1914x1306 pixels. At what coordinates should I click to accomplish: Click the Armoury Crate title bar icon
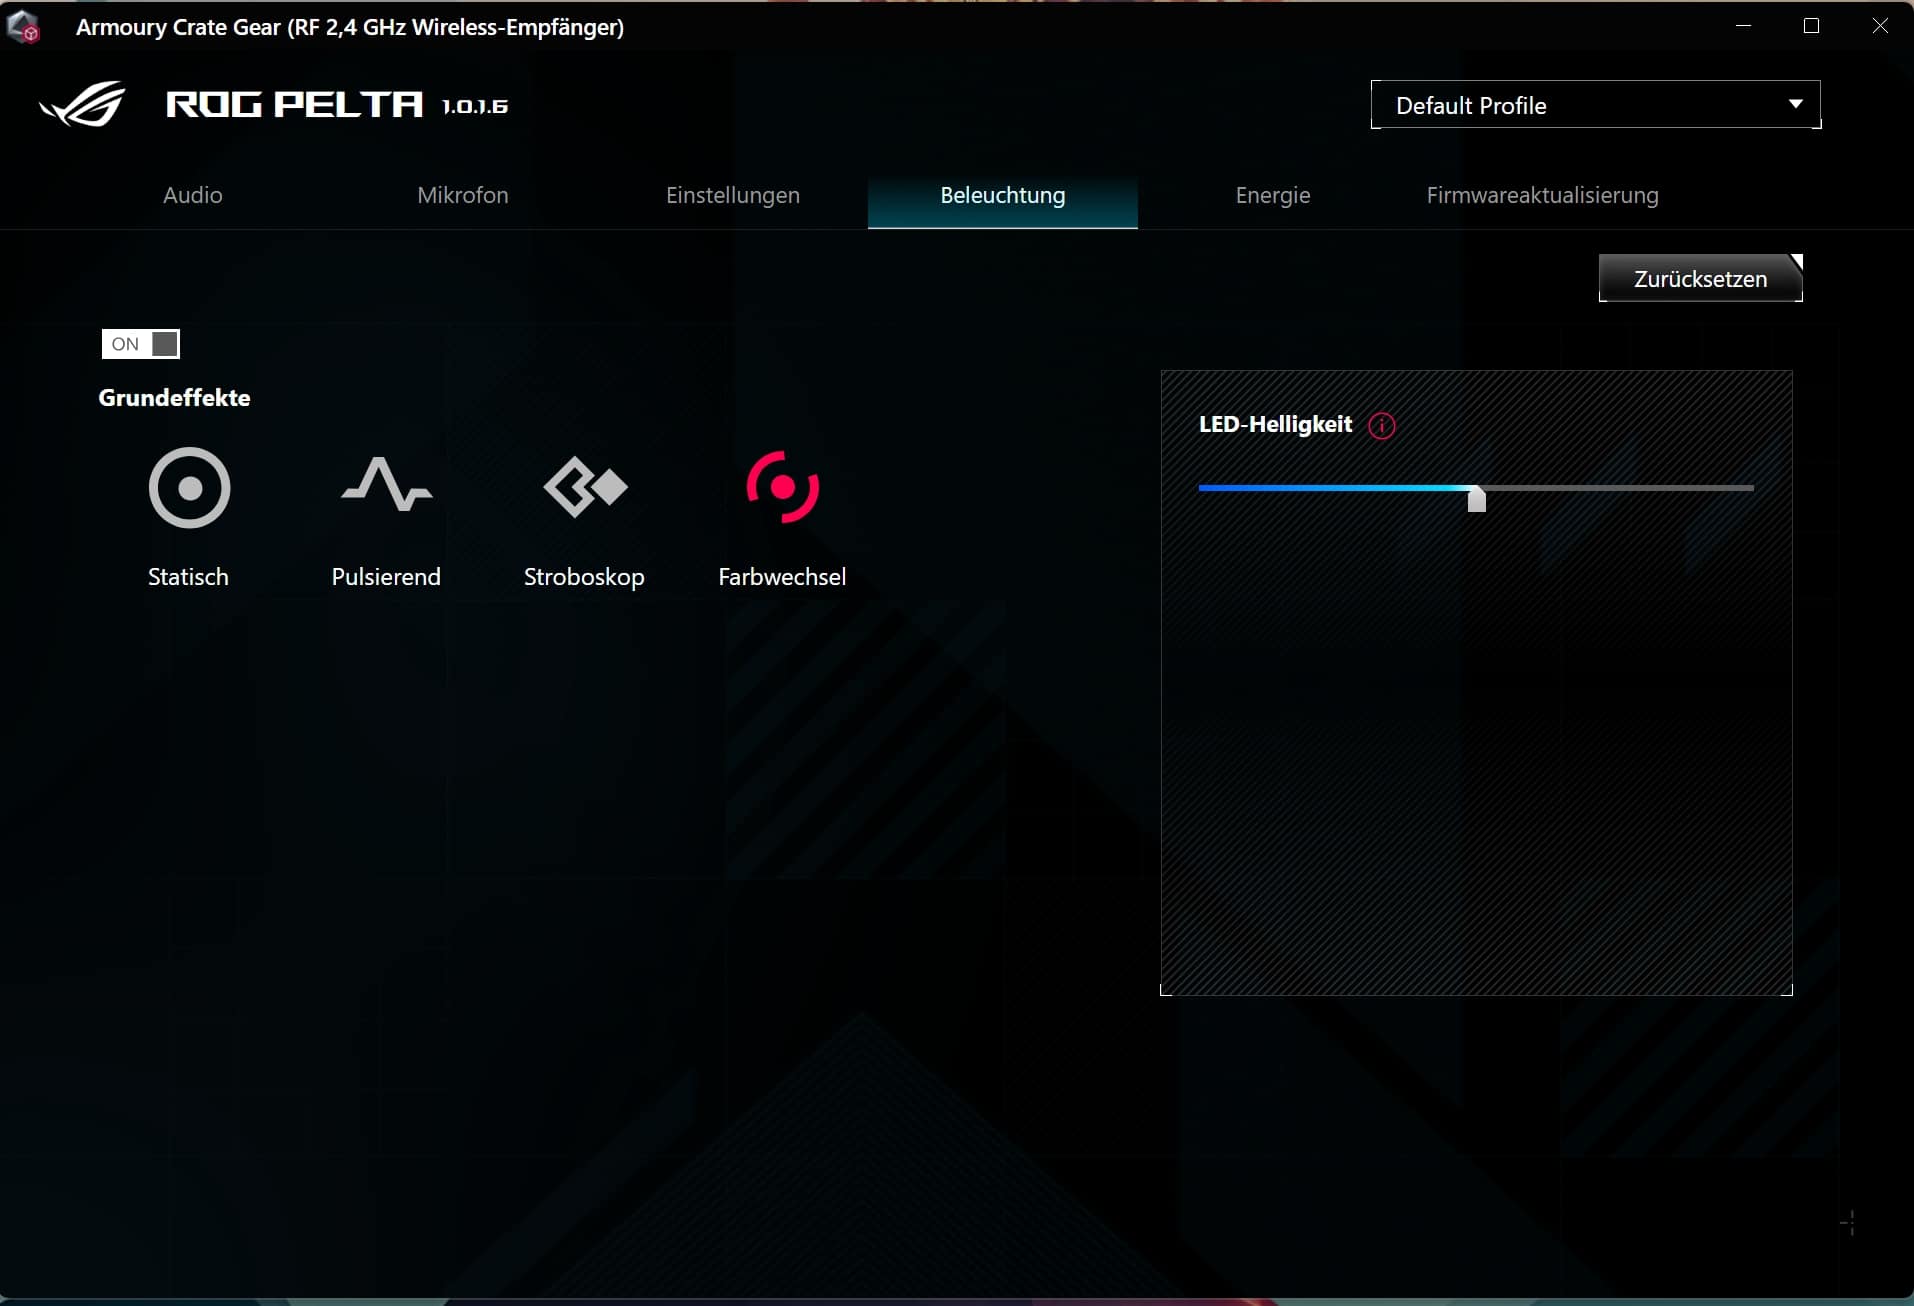coord(24,27)
